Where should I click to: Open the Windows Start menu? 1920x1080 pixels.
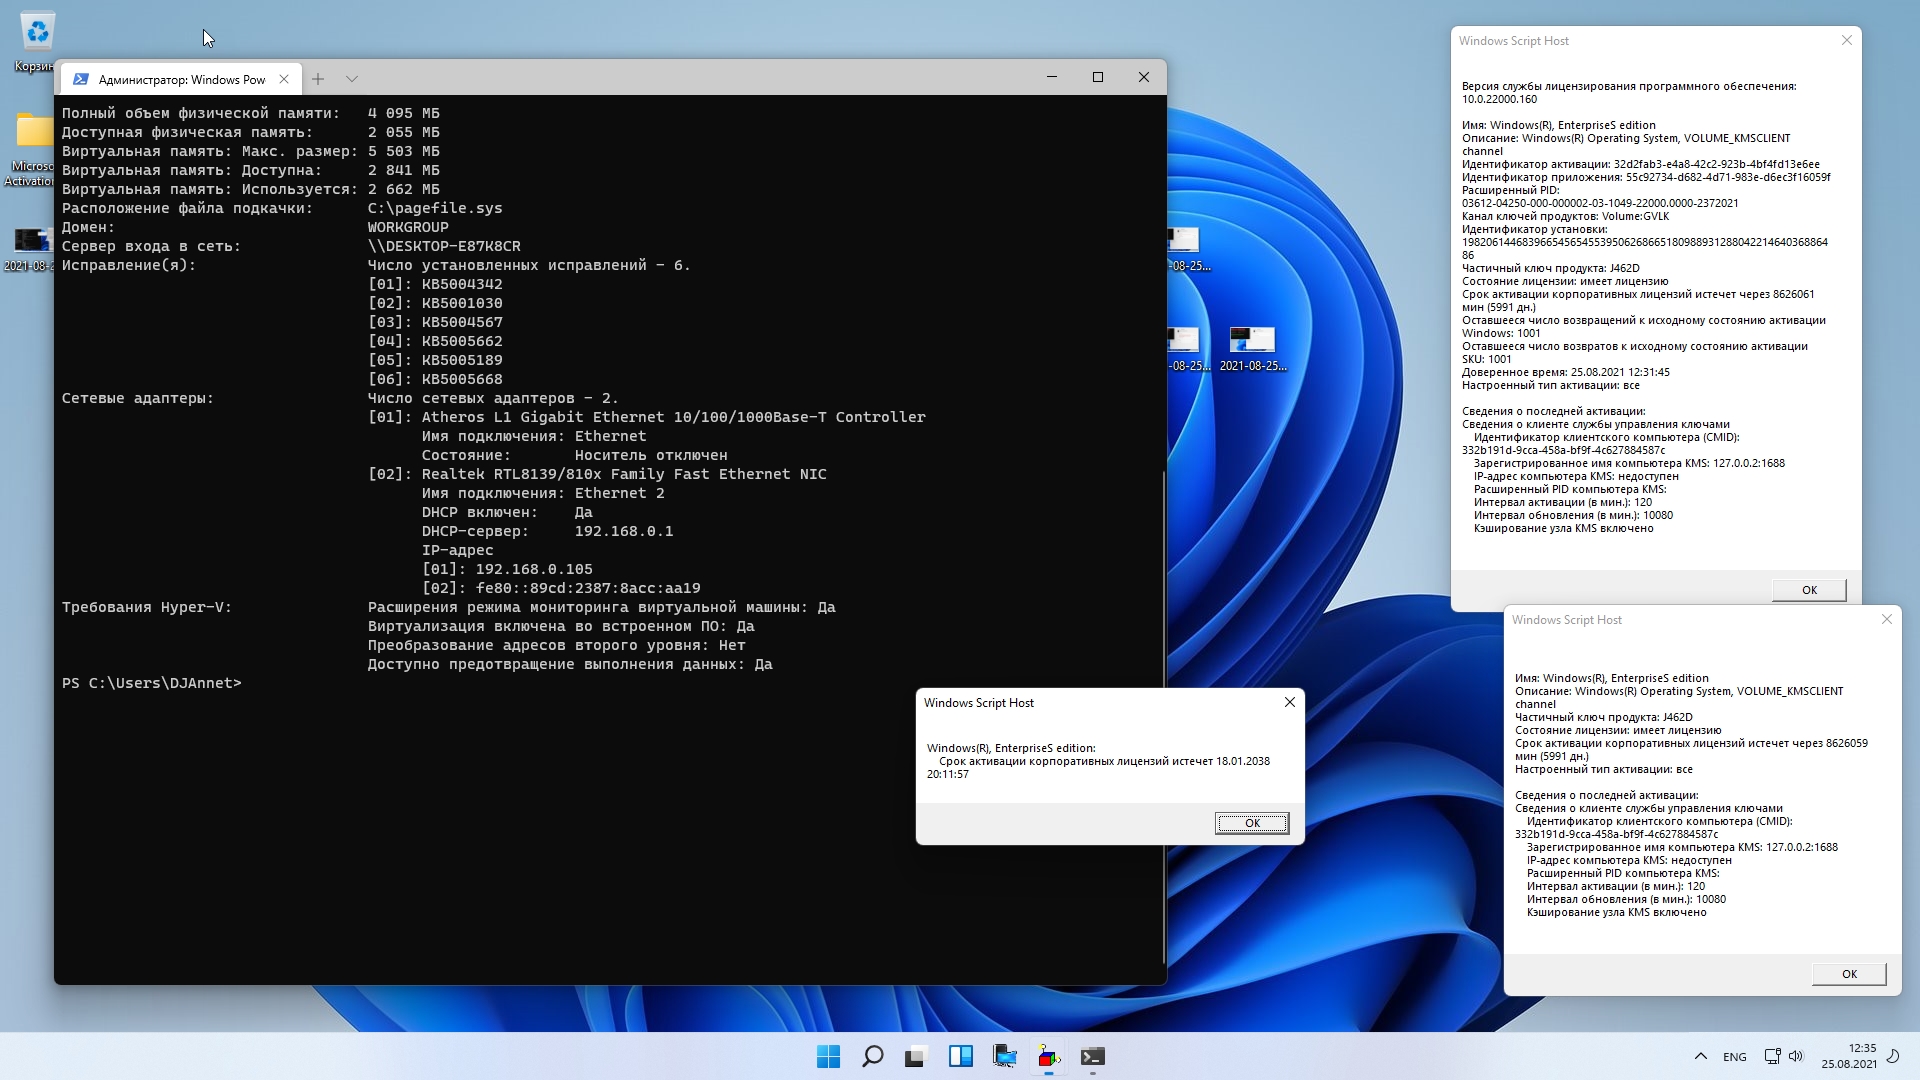click(828, 1056)
